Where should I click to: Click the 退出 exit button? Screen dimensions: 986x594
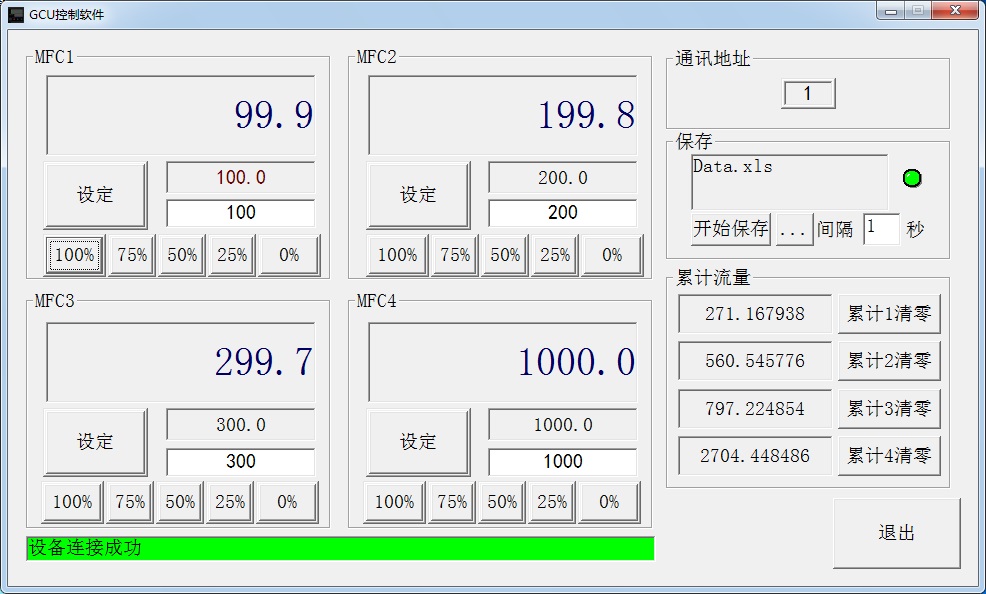tap(896, 533)
